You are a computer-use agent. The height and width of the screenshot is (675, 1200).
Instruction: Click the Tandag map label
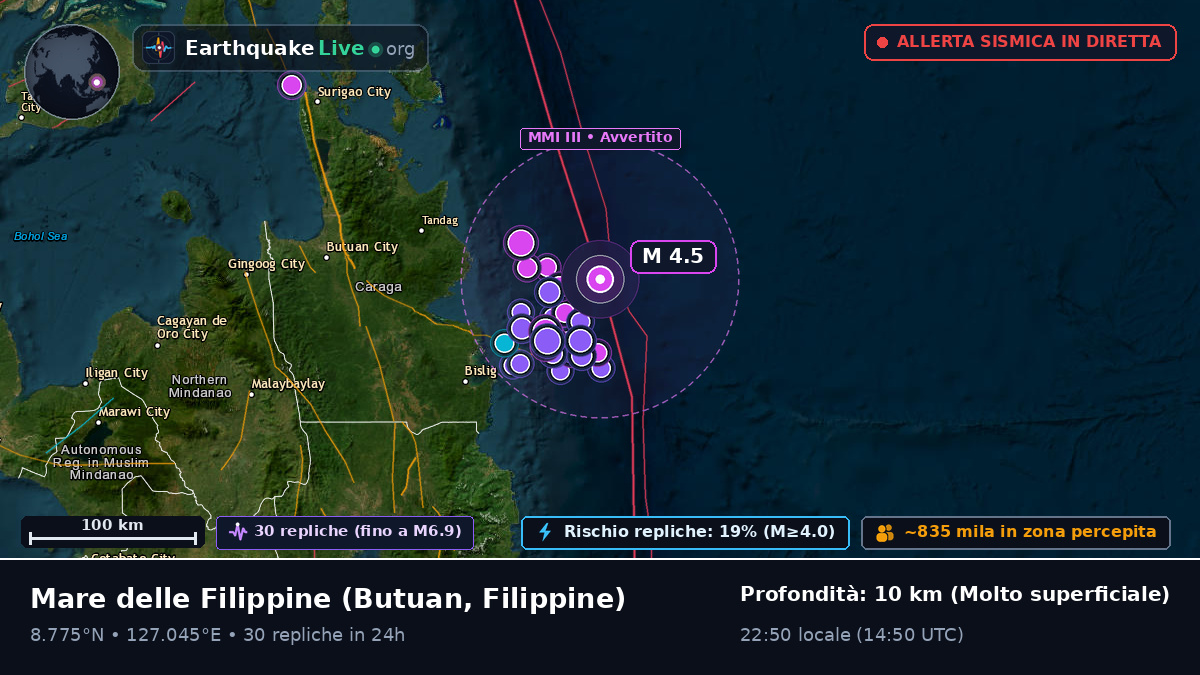440,220
